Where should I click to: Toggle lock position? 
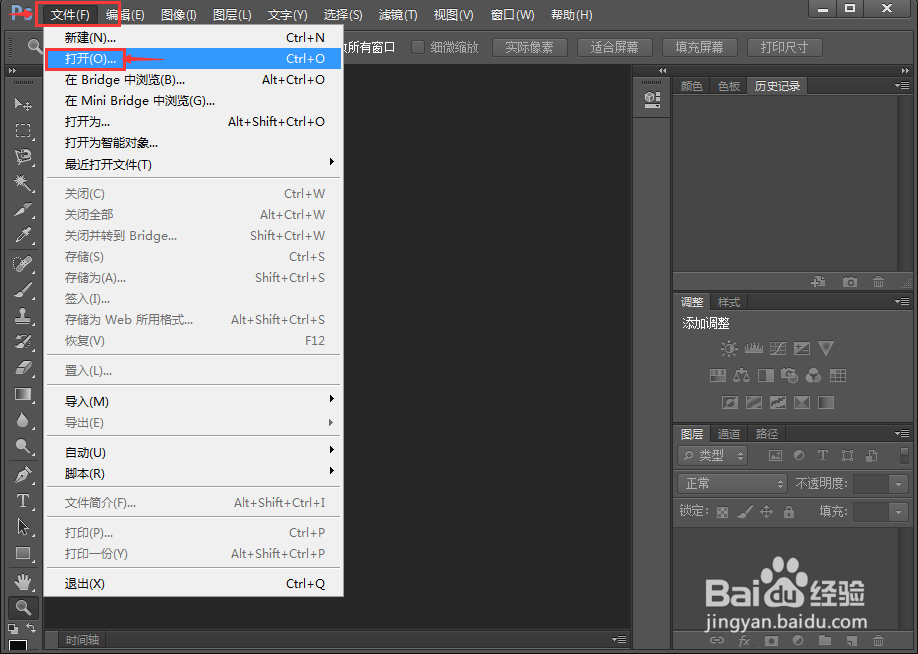click(766, 512)
